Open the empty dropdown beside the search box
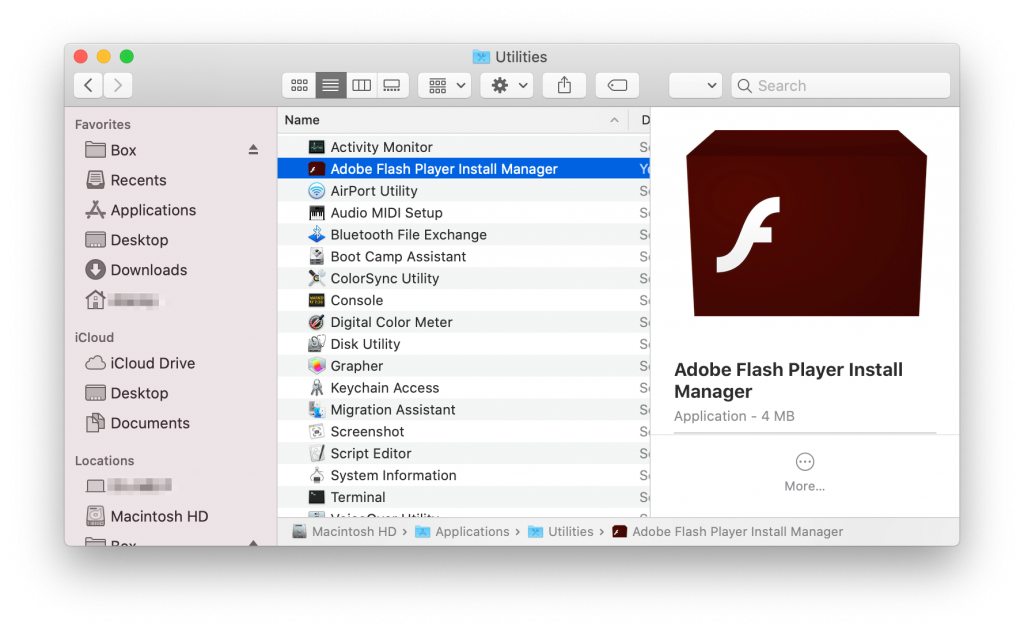Viewport: 1024px width, 631px height. tap(696, 86)
